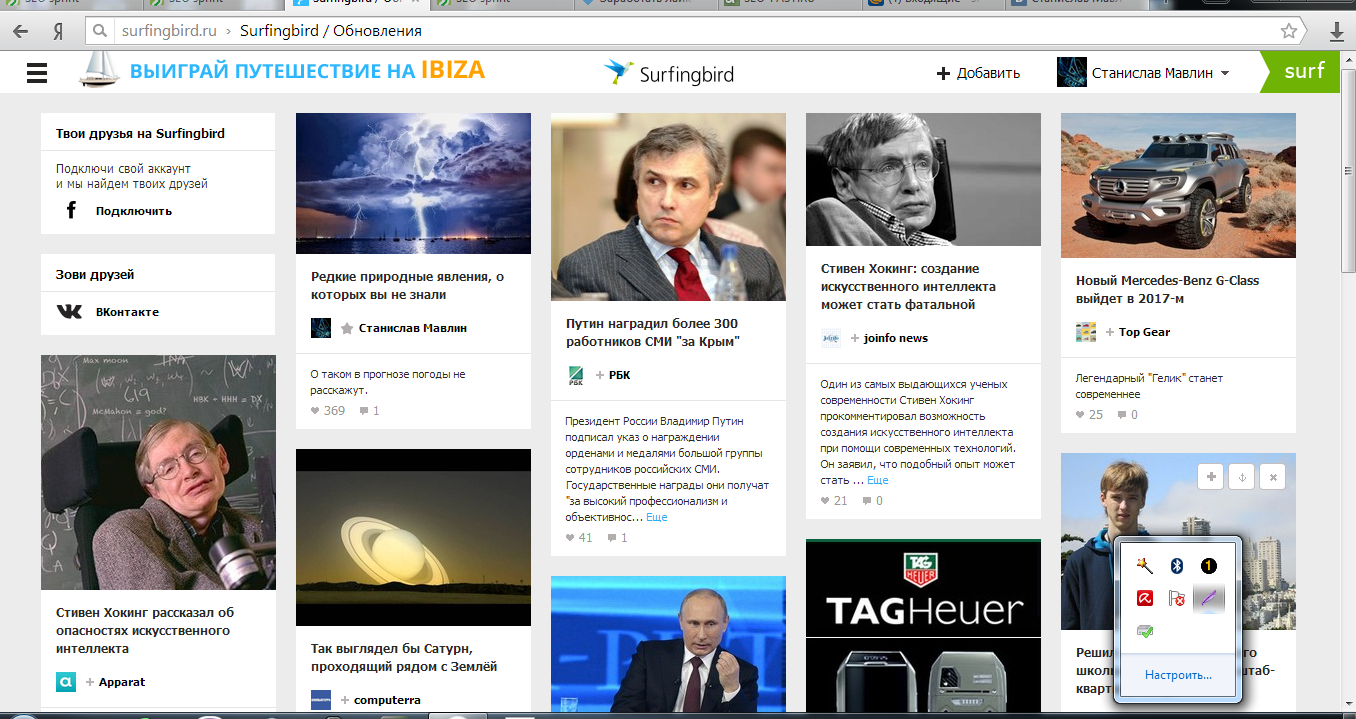1356x719 pixels.
Task: Open the "Новый Mercedes-Benz G-Class" article title
Action: (1167, 290)
